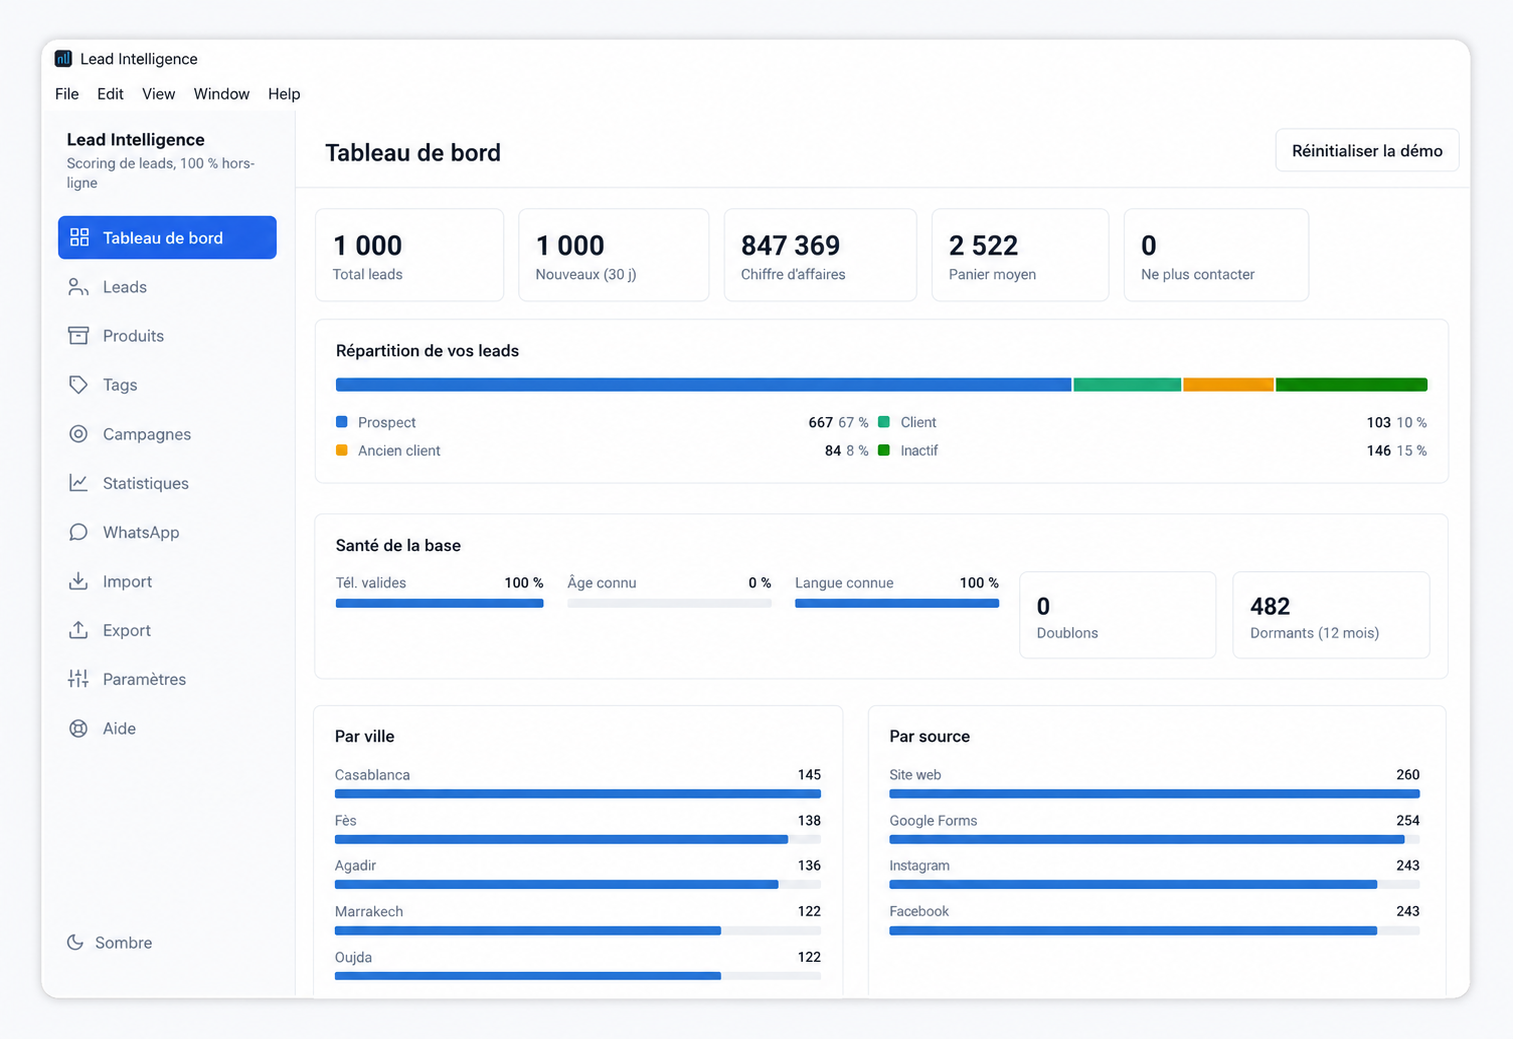Click the Dormants (12 mois) card
Image resolution: width=1513 pixels, height=1039 pixels.
[1331, 615]
